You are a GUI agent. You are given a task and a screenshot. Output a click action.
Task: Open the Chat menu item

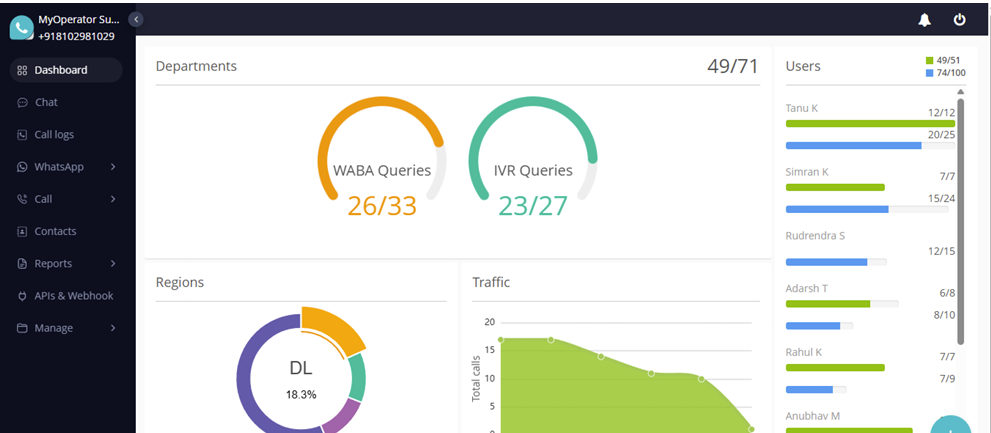pyautogui.click(x=46, y=102)
